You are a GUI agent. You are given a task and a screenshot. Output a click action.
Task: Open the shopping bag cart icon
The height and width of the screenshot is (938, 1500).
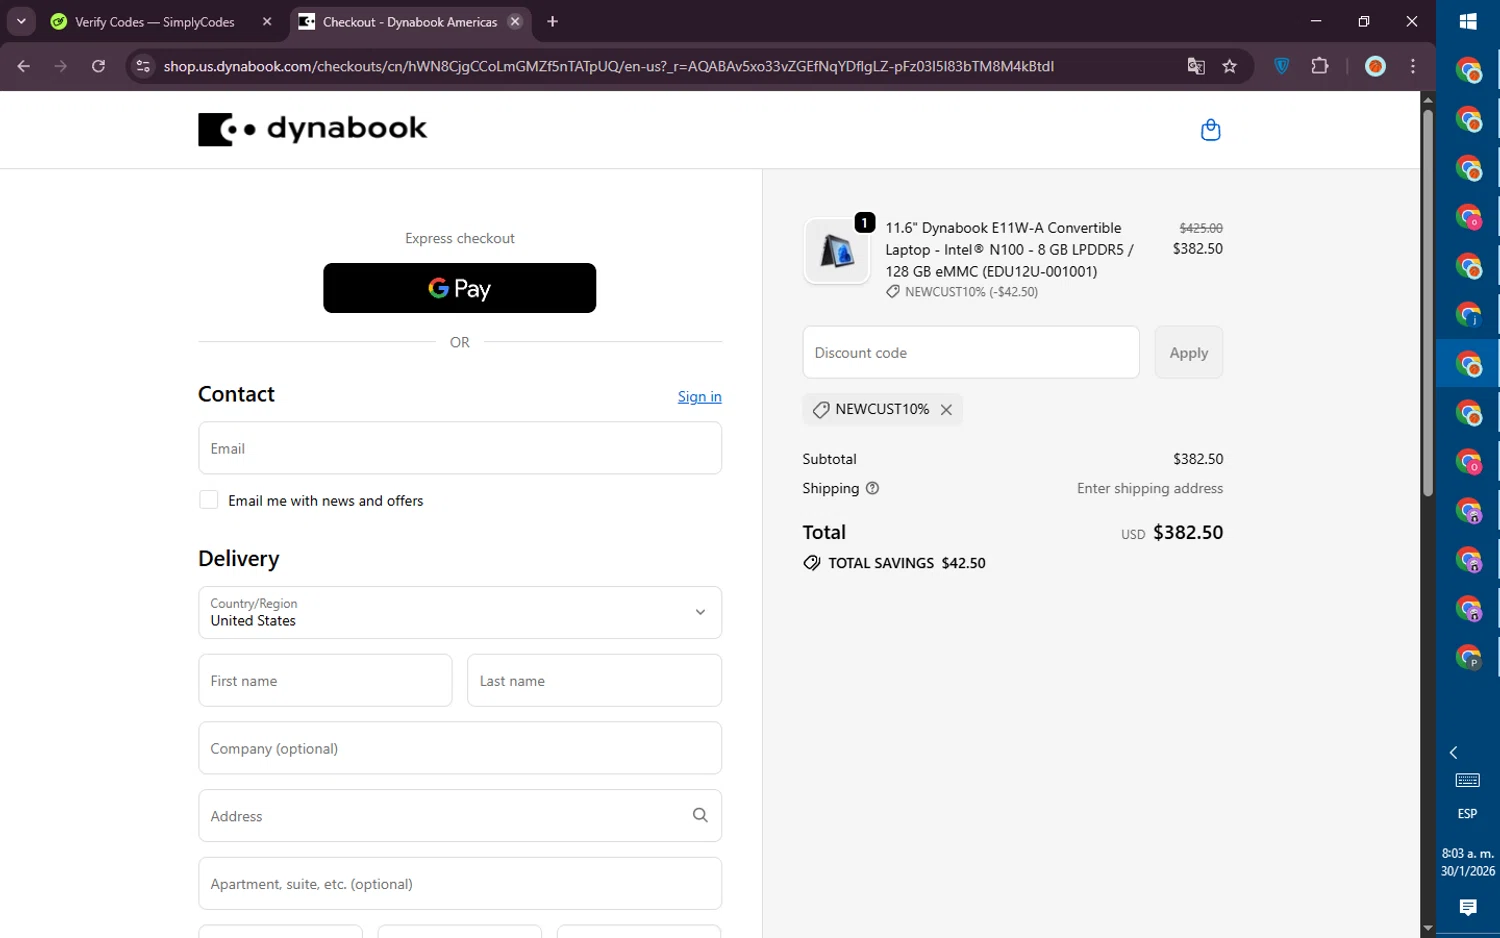pyautogui.click(x=1210, y=130)
